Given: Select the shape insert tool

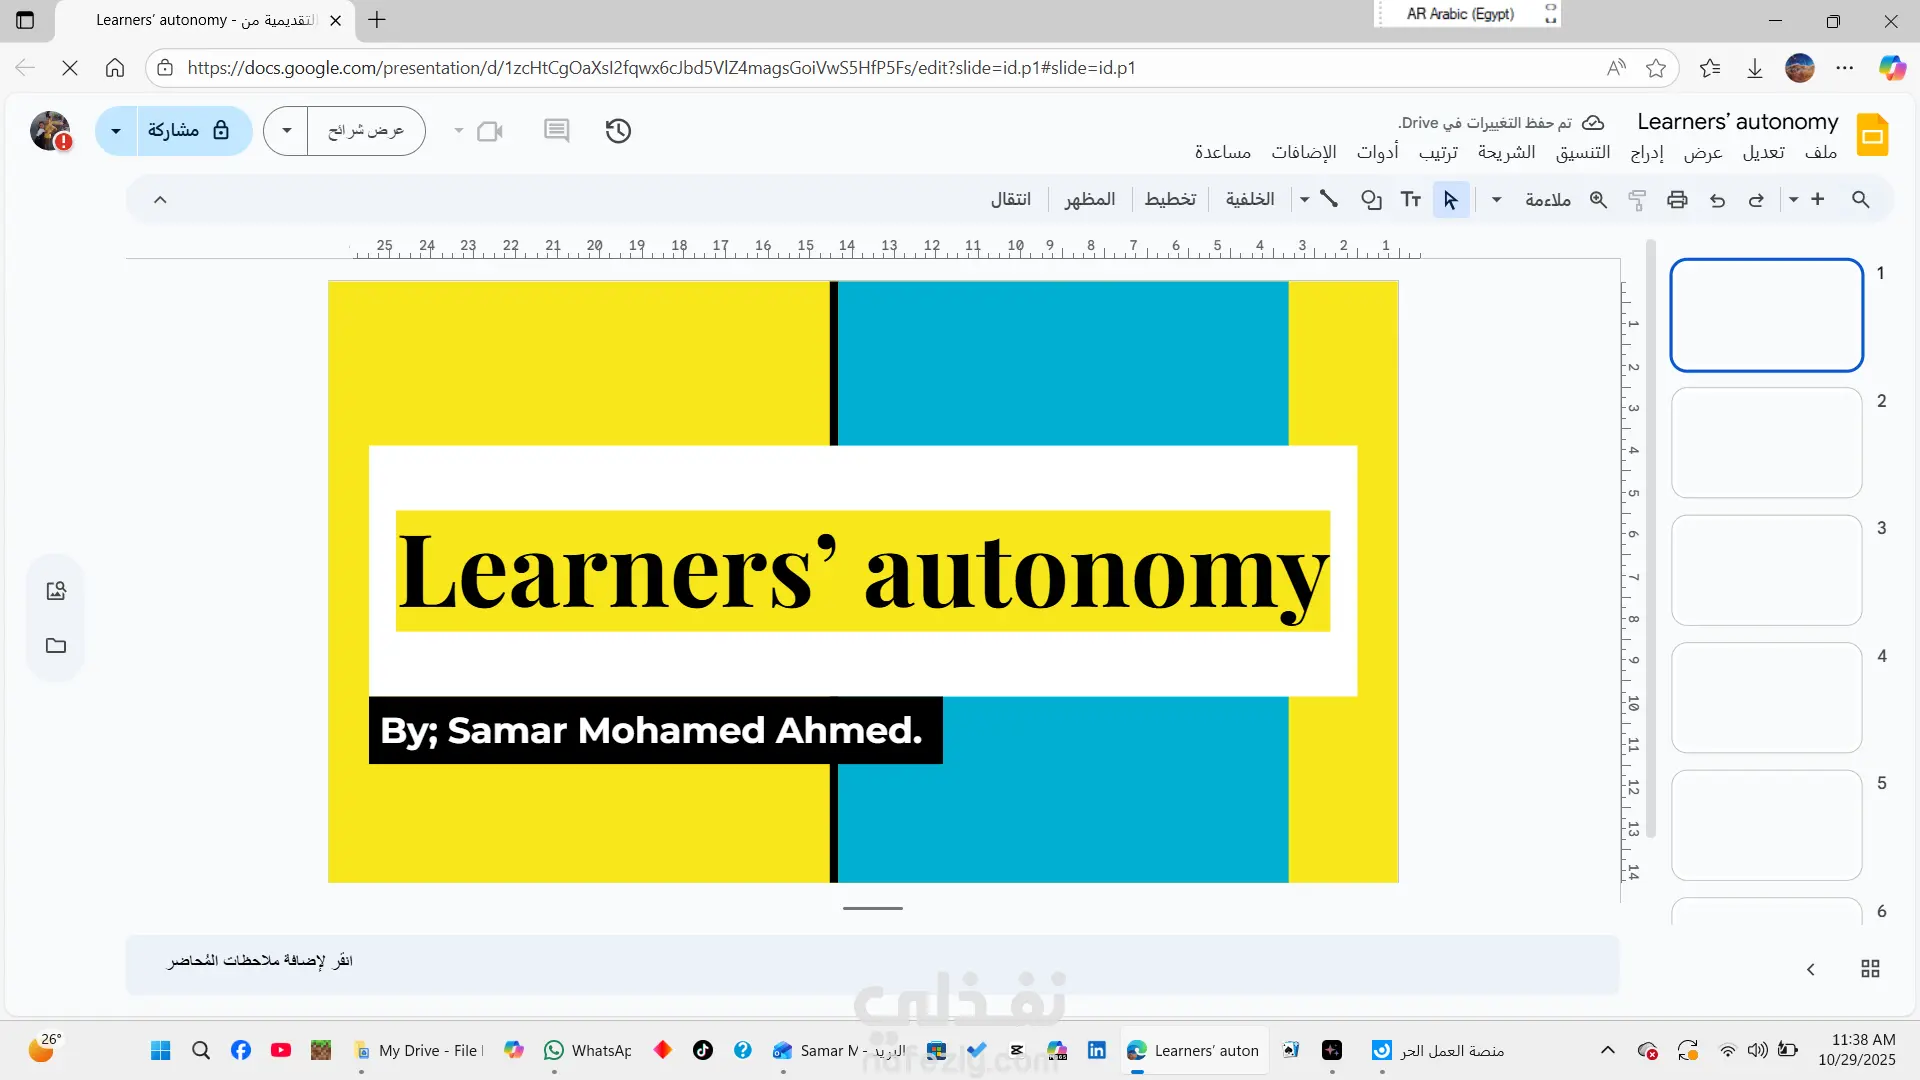Looking at the screenshot, I should point(1371,200).
